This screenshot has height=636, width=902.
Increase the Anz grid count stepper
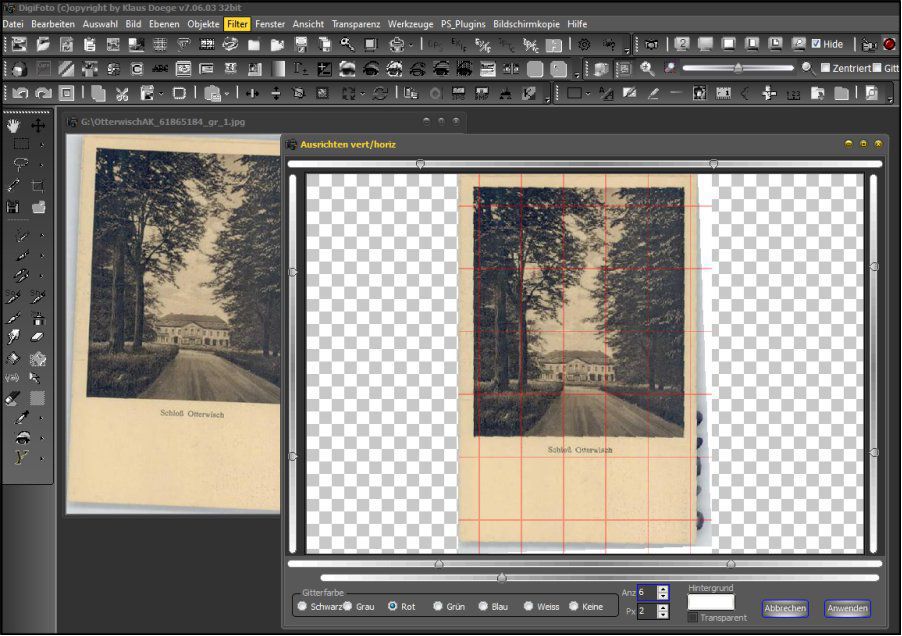point(662,589)
